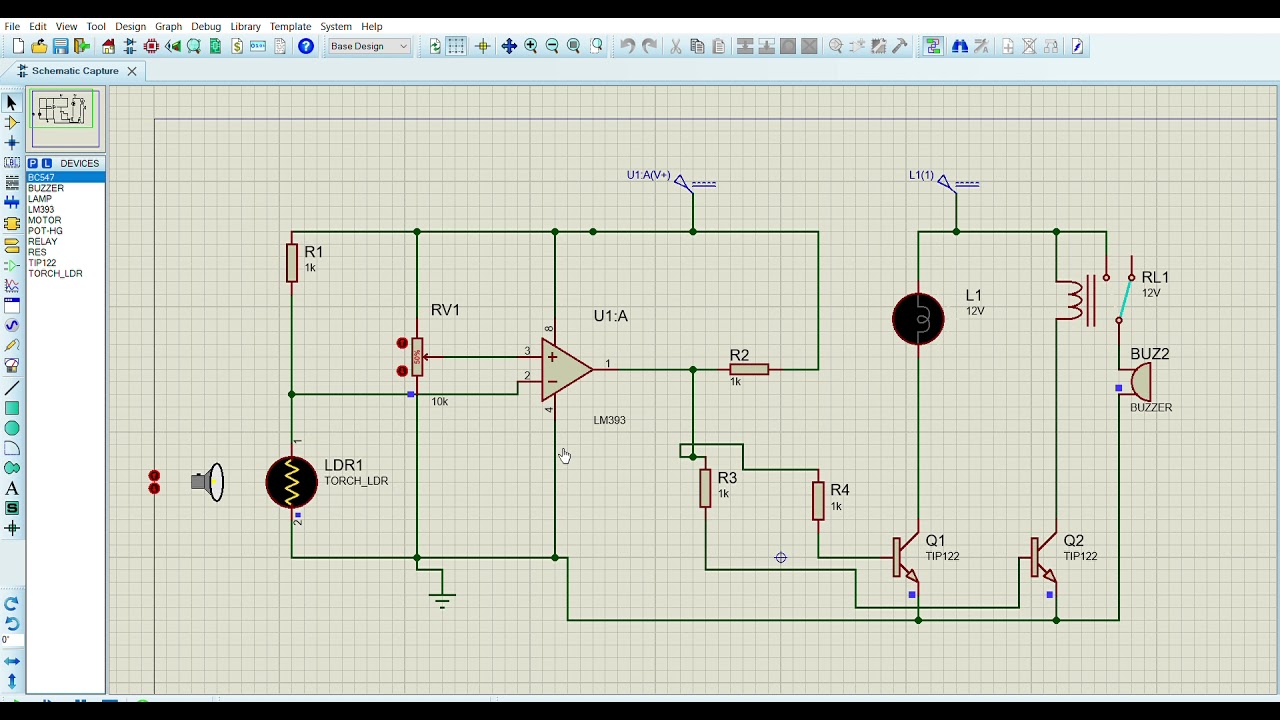Click the LM393 comparator U1:A symbol

[x=567, y=369]
